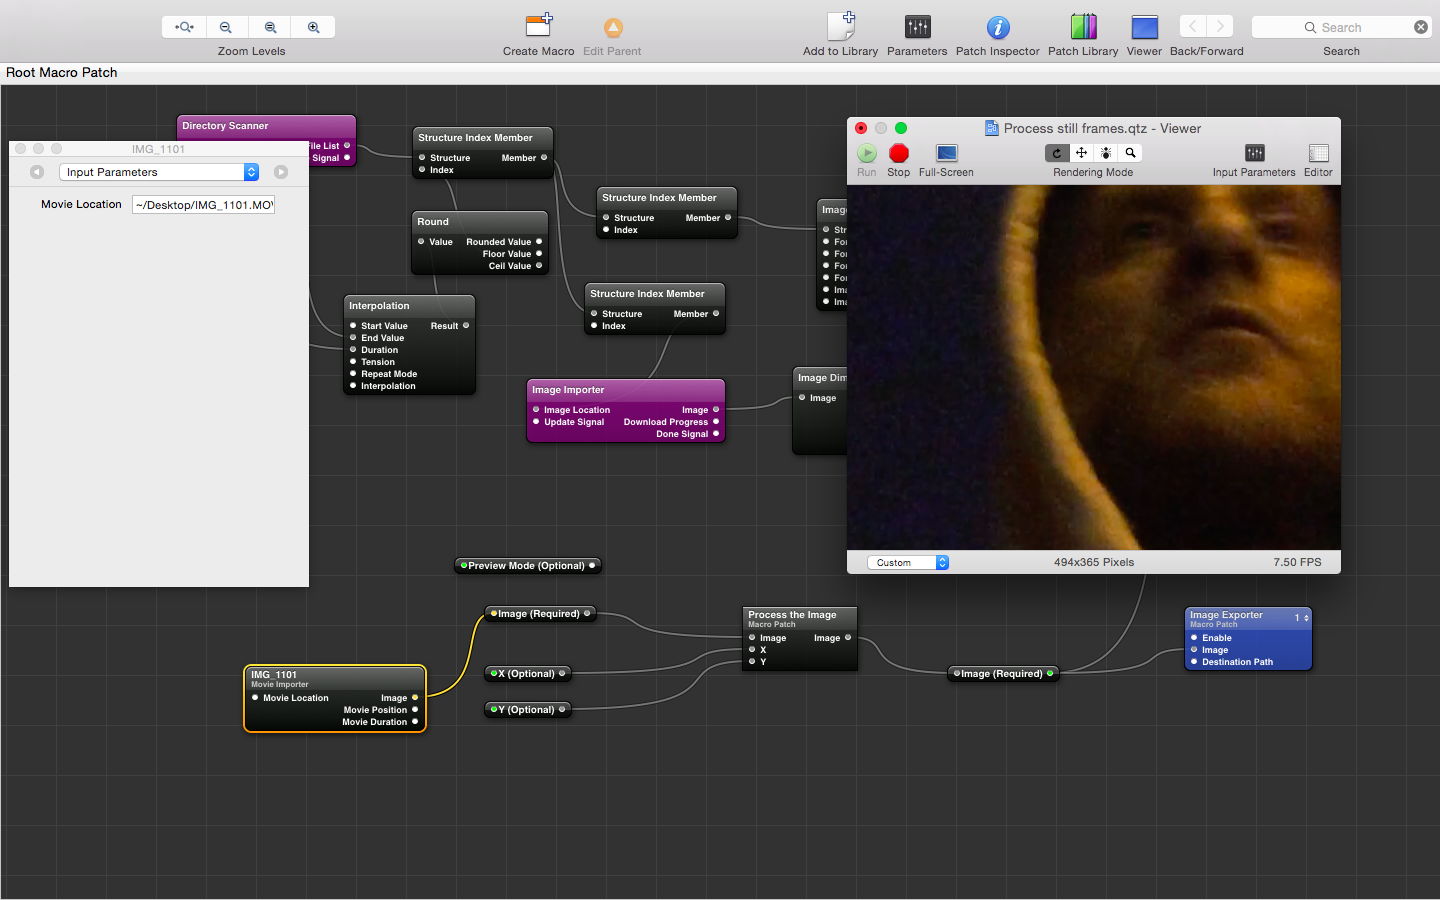Select the move crosshair rendering mode
Viewport: 1440px width, 900px height.
(x=1082, y=153)
